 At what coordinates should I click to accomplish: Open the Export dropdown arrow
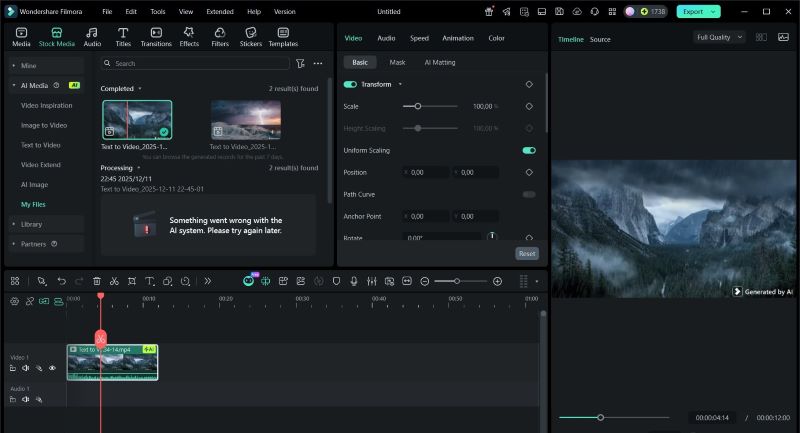pyautogui.click(x=713, y=11)
